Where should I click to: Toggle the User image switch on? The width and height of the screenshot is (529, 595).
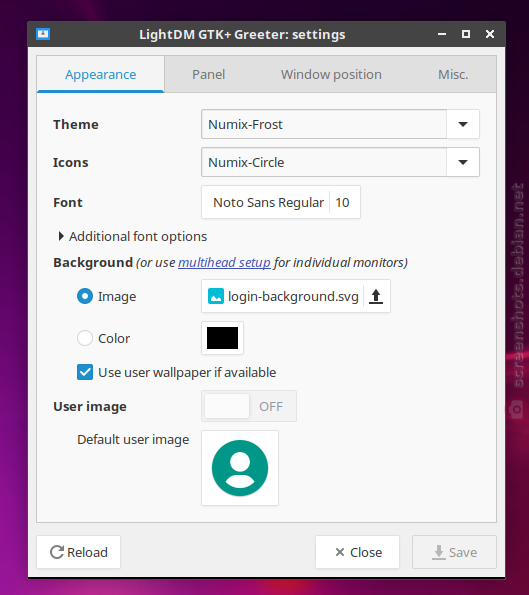[249, 406]
